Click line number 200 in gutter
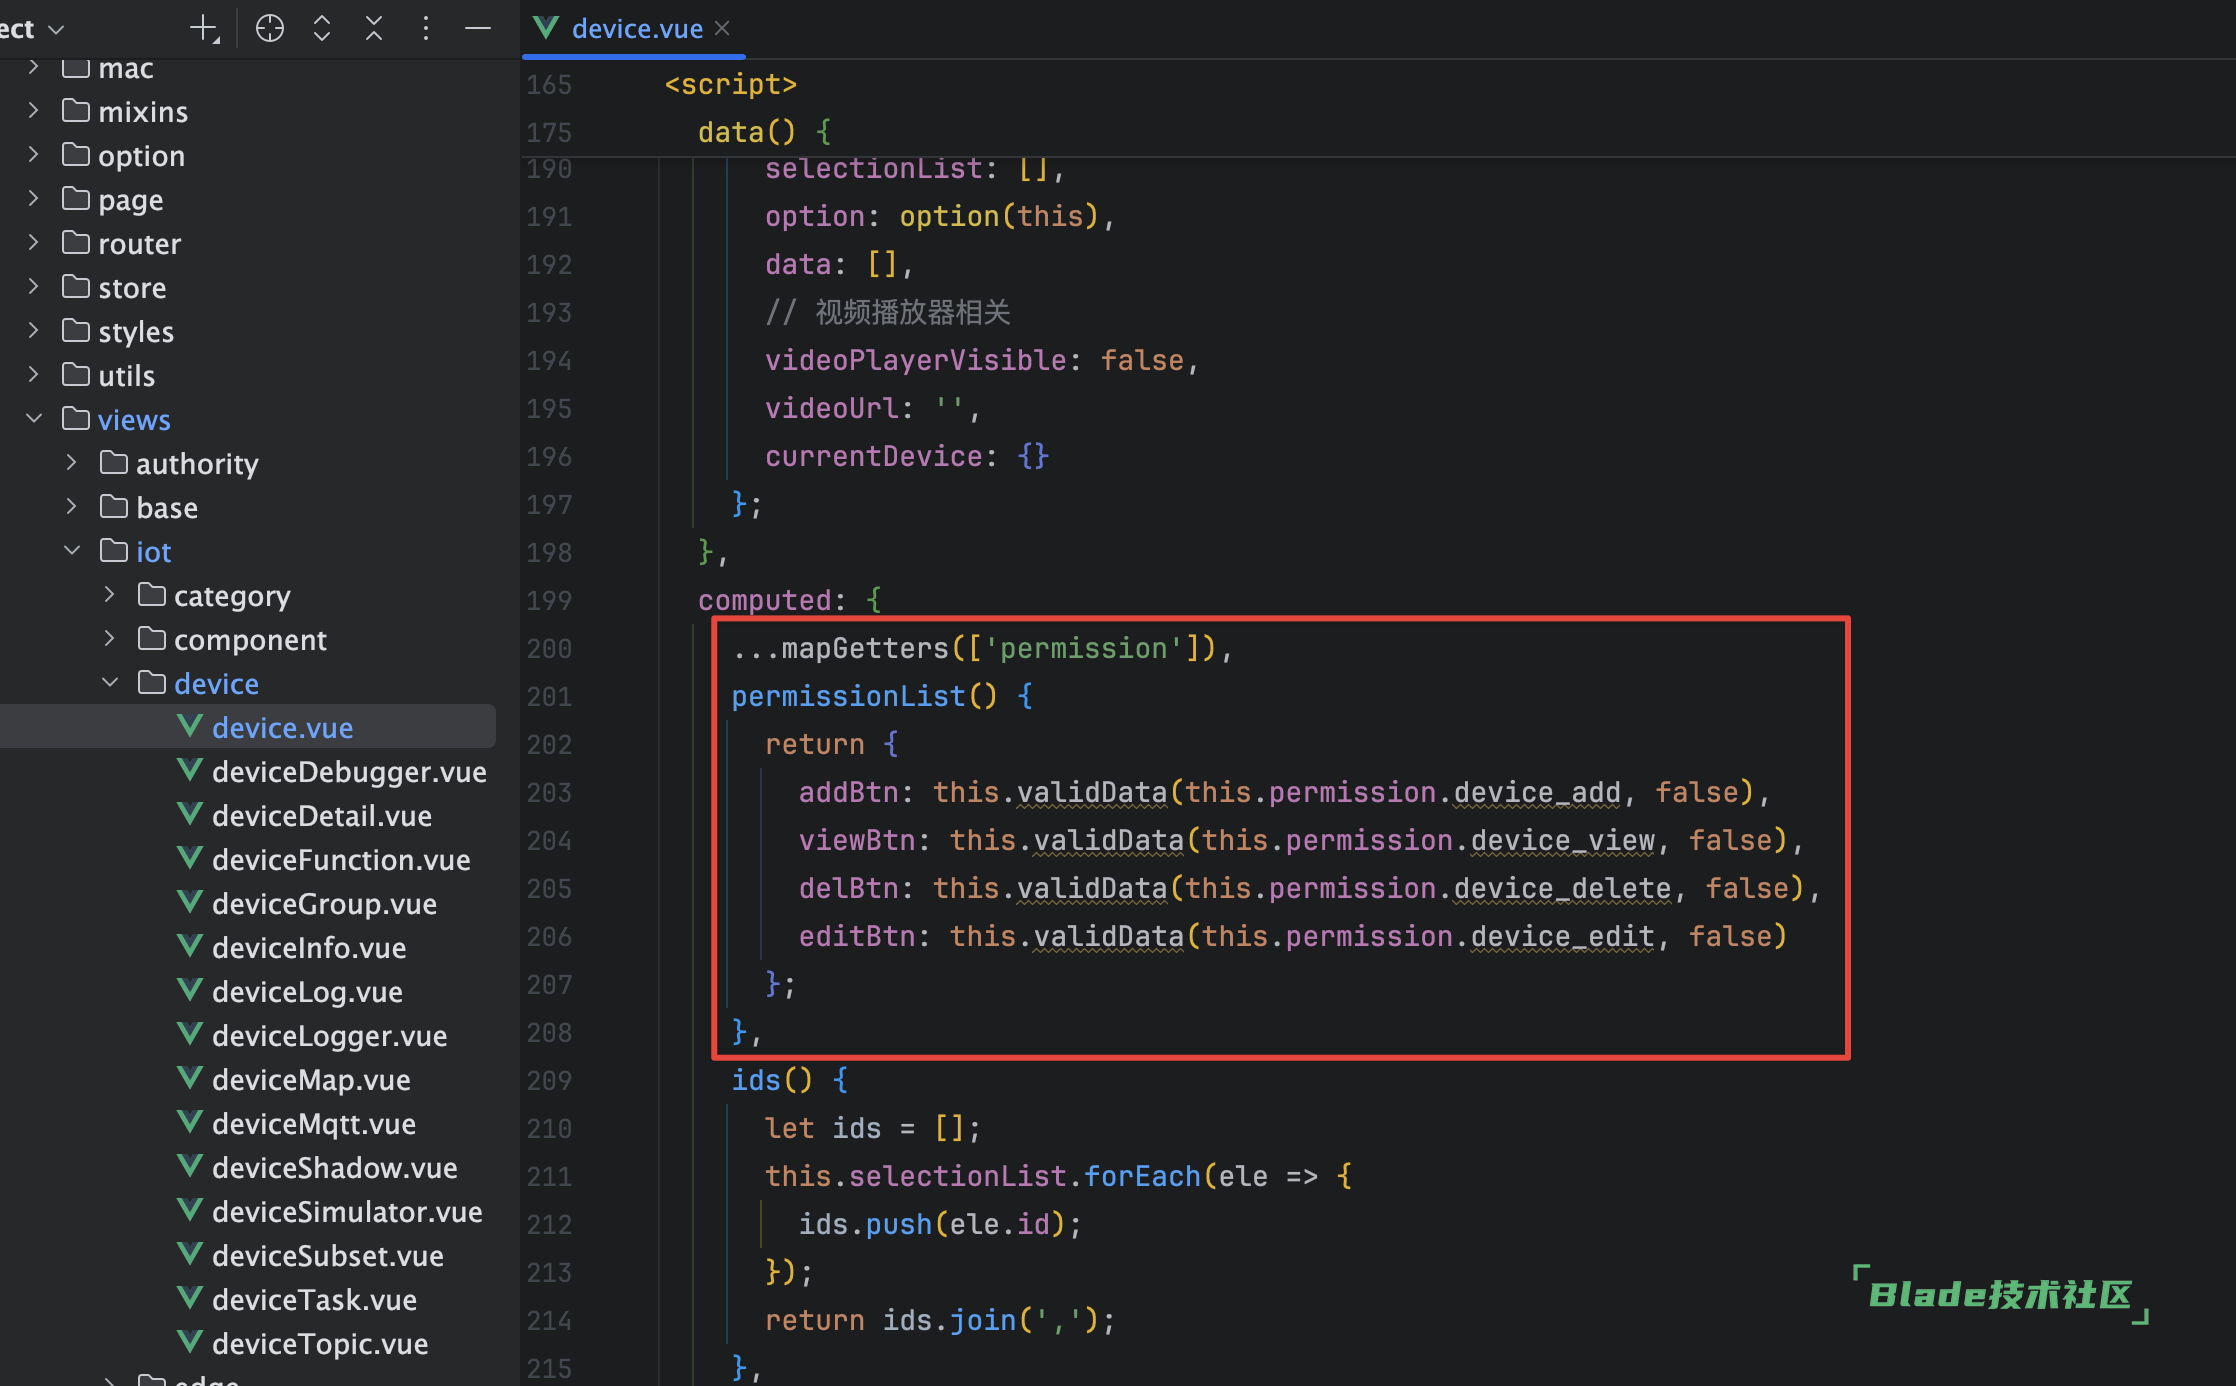Screen dimensions: 2236x1386 549,649
